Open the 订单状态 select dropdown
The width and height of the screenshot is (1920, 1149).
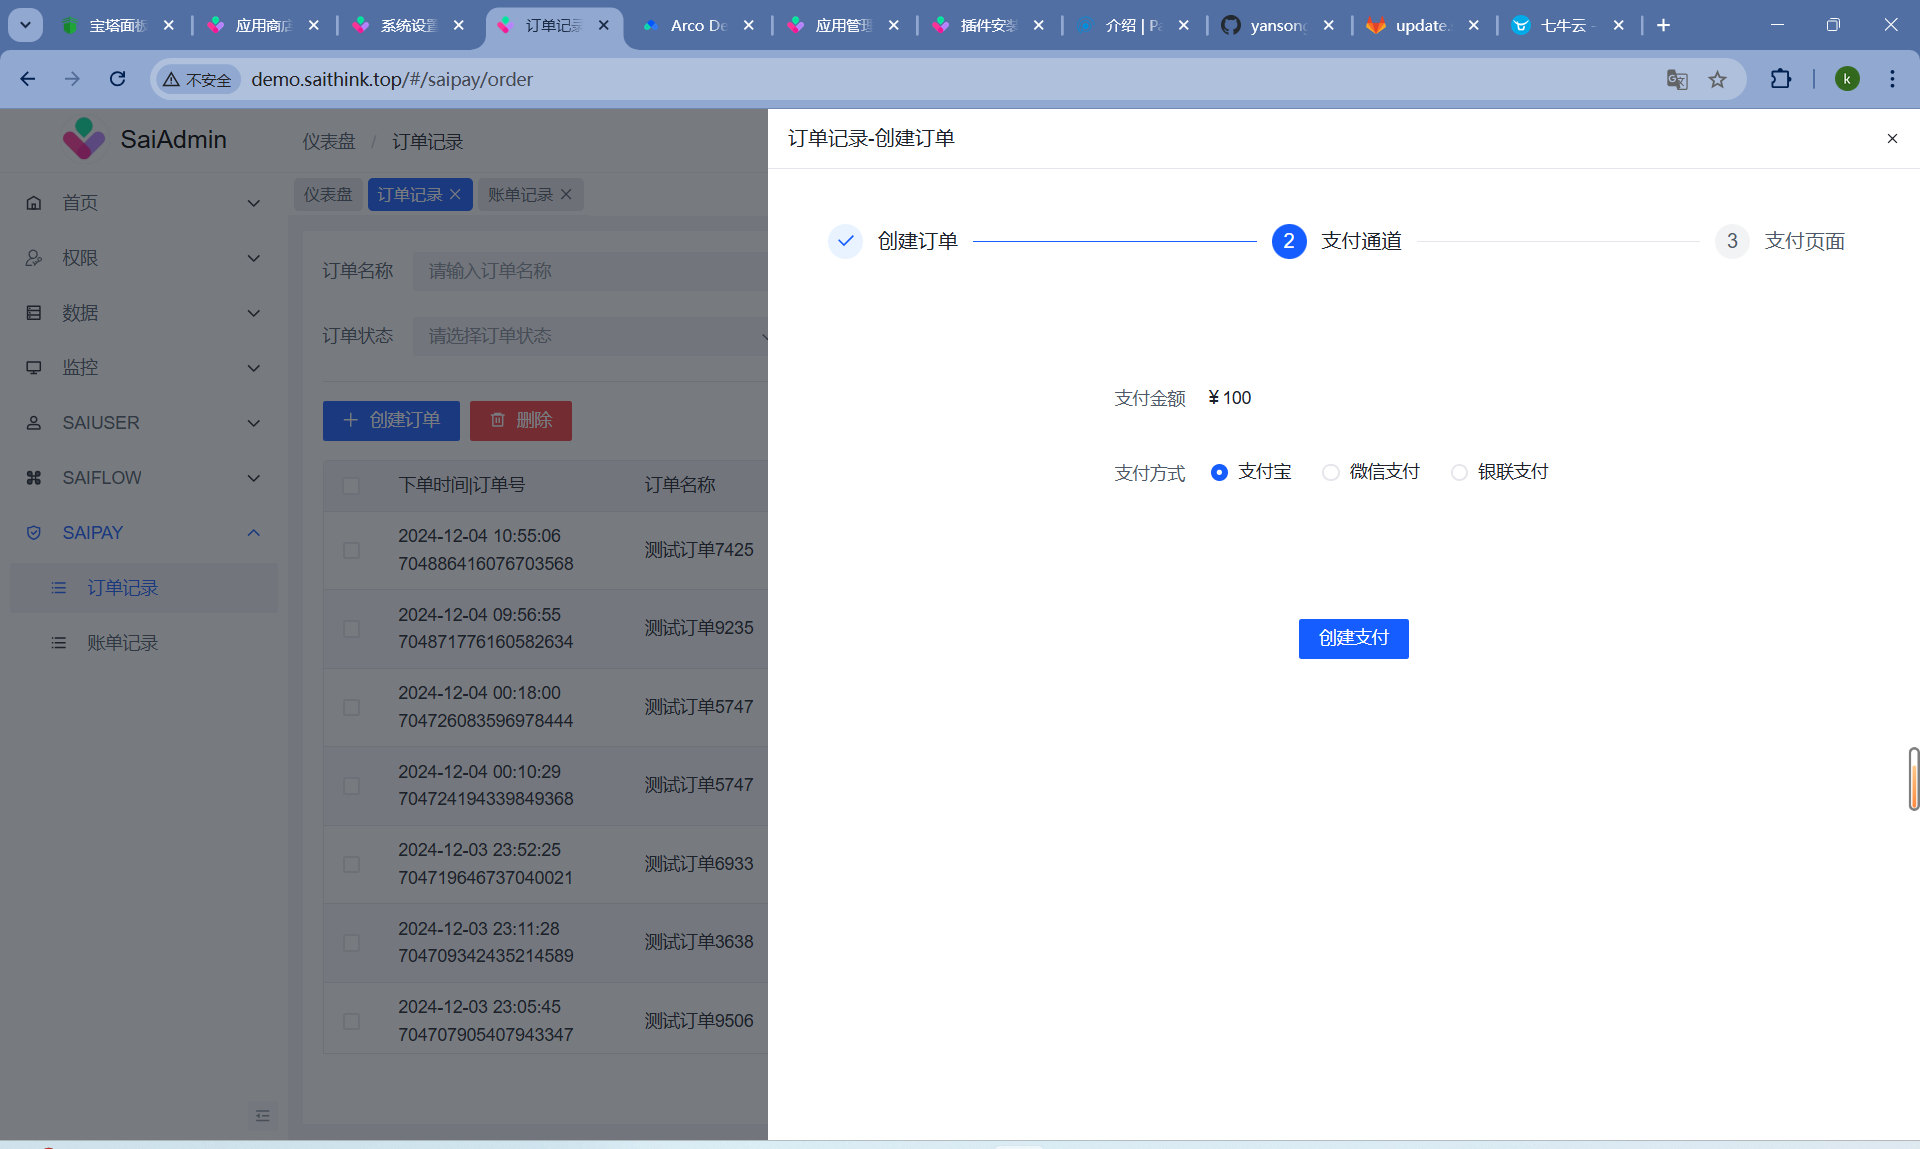click(x=590, y=336)
